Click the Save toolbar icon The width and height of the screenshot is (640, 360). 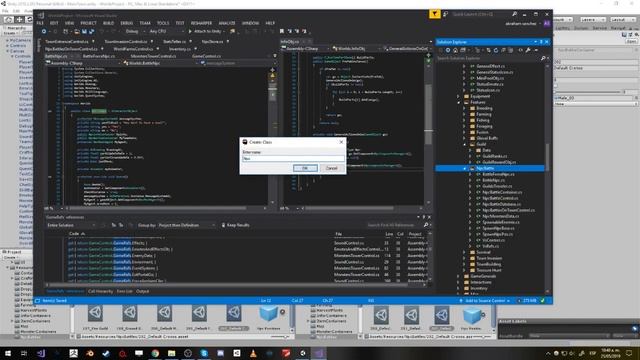point(84,31)
